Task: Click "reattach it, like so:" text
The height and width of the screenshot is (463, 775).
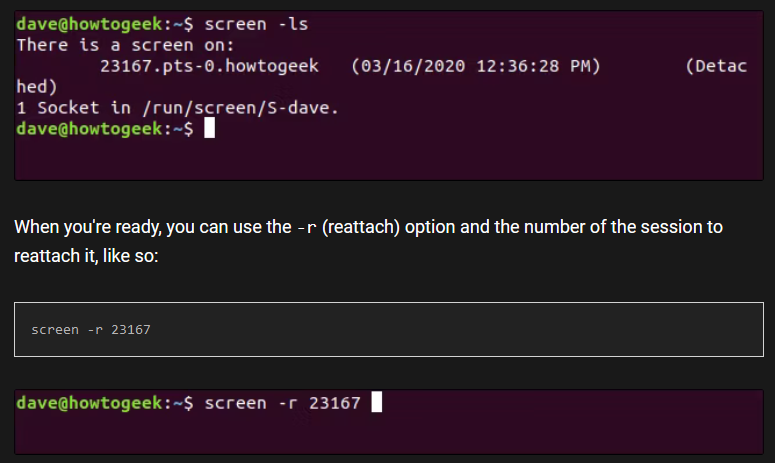Action: [89, 256]
